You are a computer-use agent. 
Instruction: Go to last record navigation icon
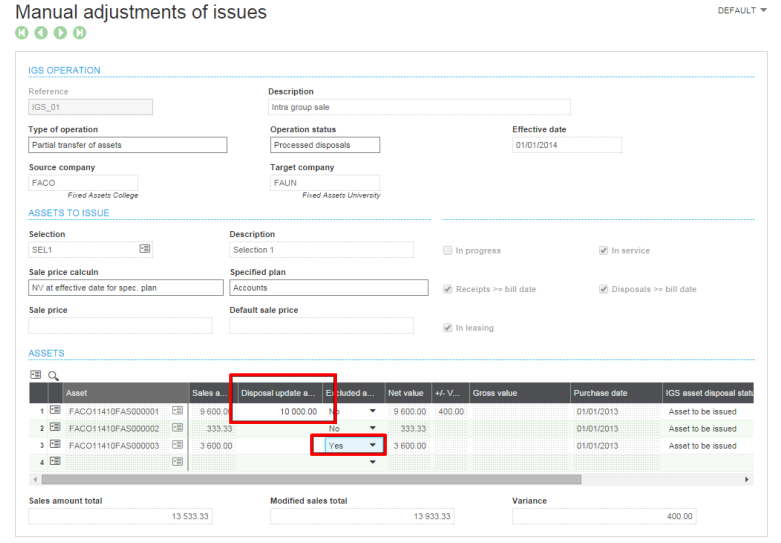(x=80, y=33)
